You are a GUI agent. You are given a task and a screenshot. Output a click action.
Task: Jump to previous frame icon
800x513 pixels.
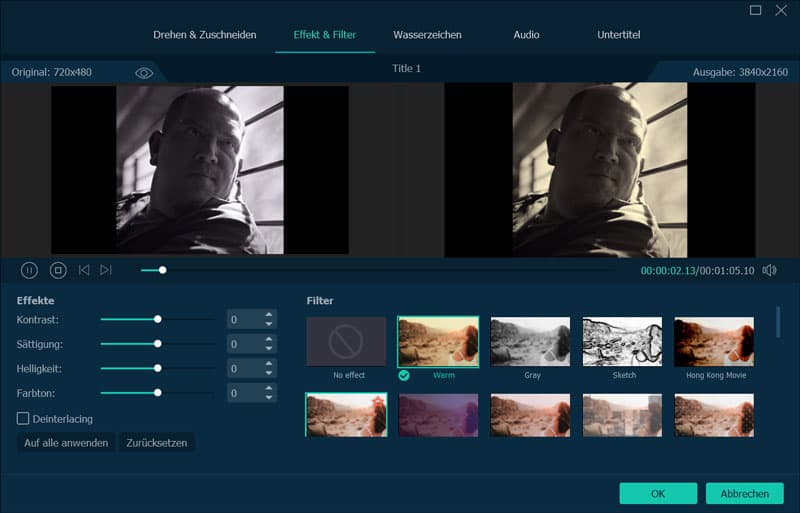coord(84,270)
